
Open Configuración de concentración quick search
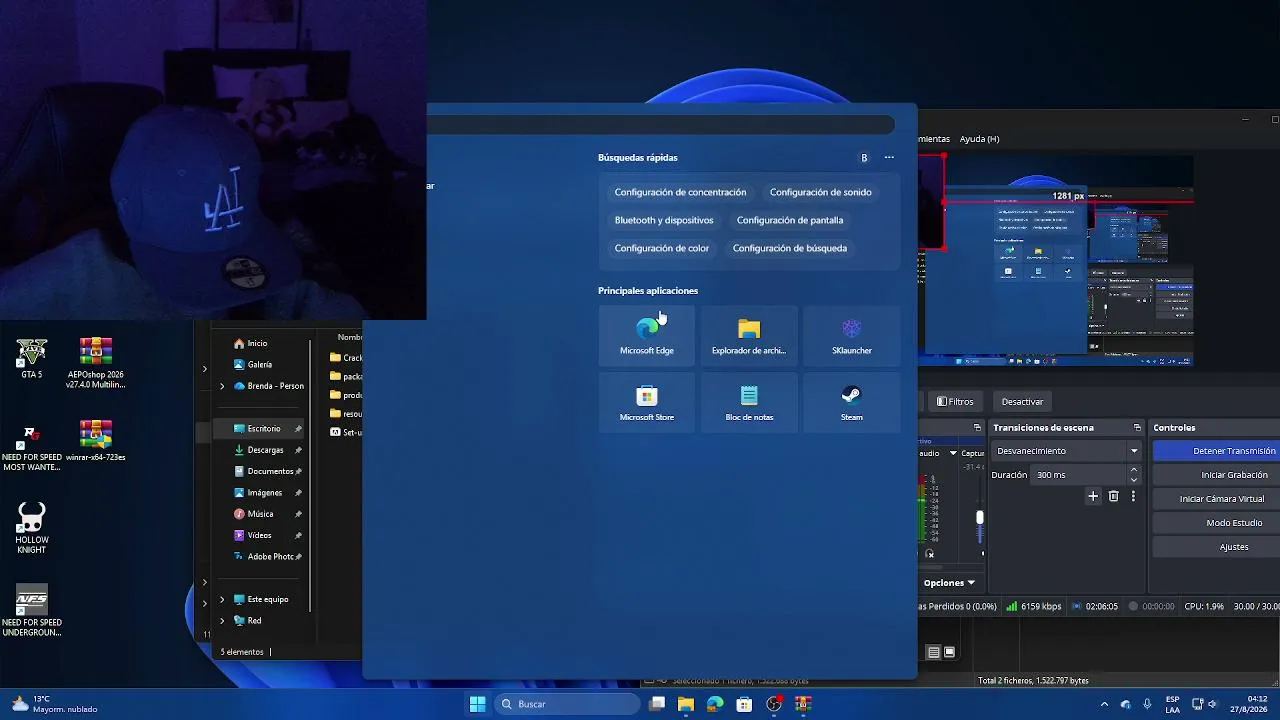point(680,192)
